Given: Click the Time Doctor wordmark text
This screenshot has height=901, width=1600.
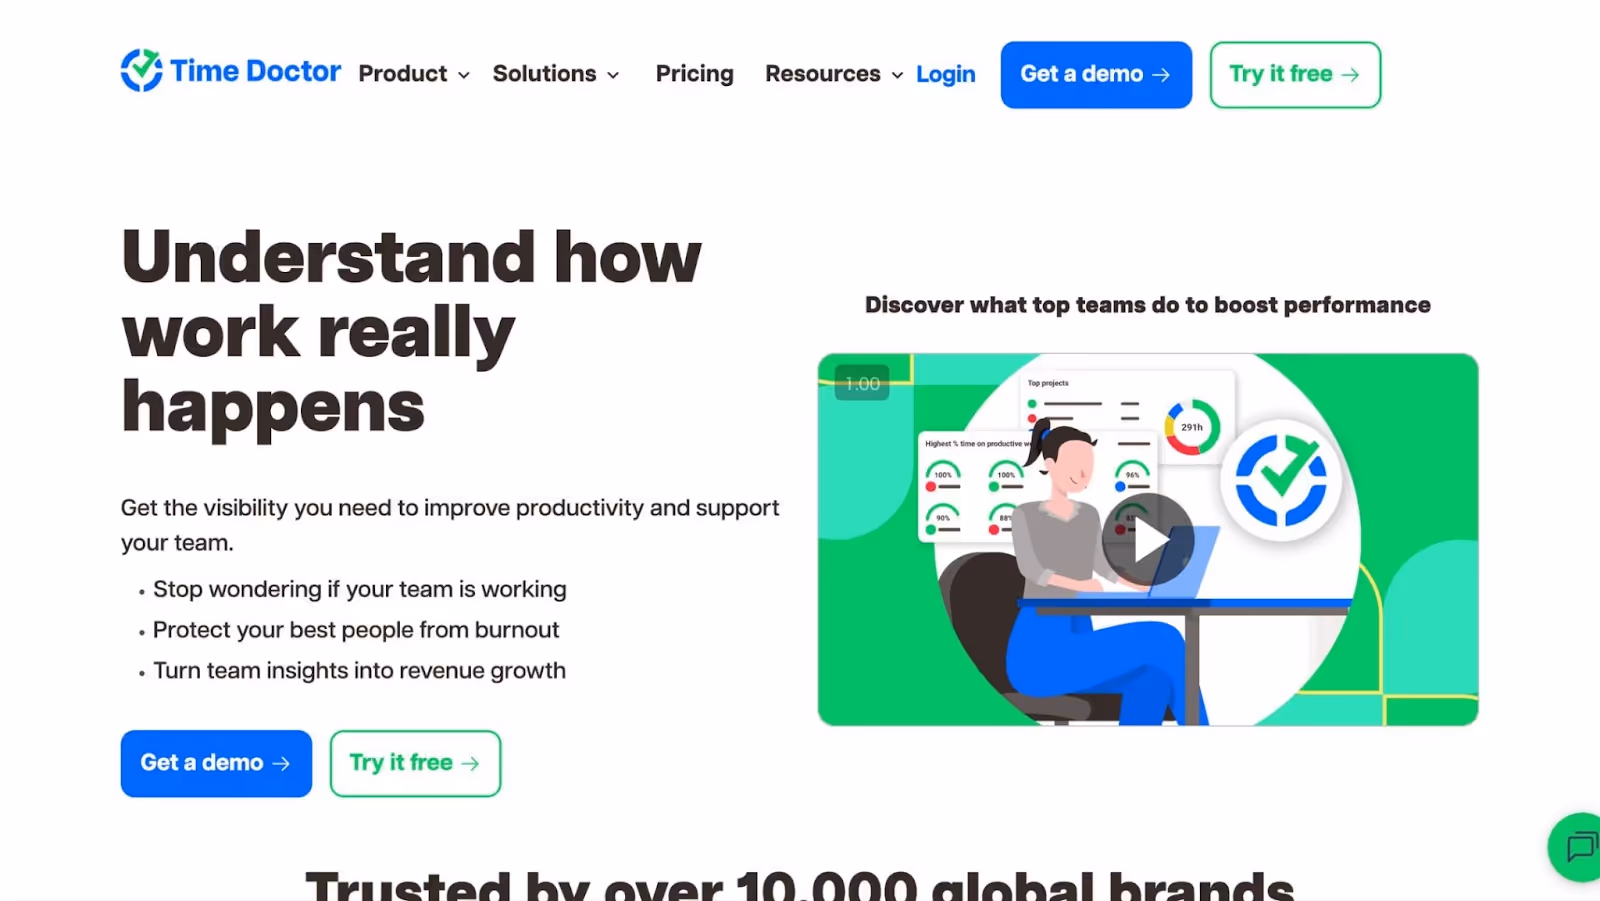Looking at the screenshot, I should click(x=255, y=71).
